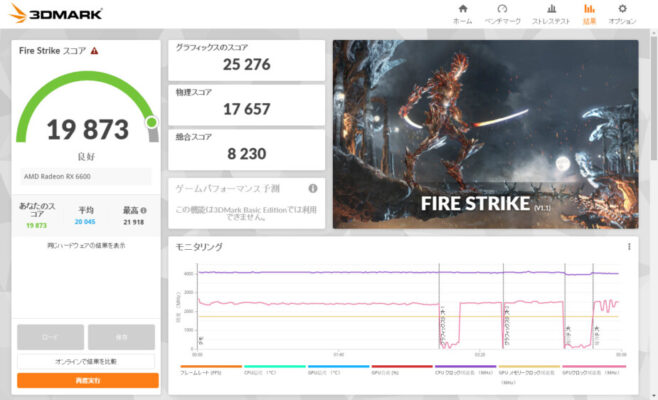Screen dimensions: 658x400
Task: Click the orange Run again (再度実行) button
Action: click(88, 381)
